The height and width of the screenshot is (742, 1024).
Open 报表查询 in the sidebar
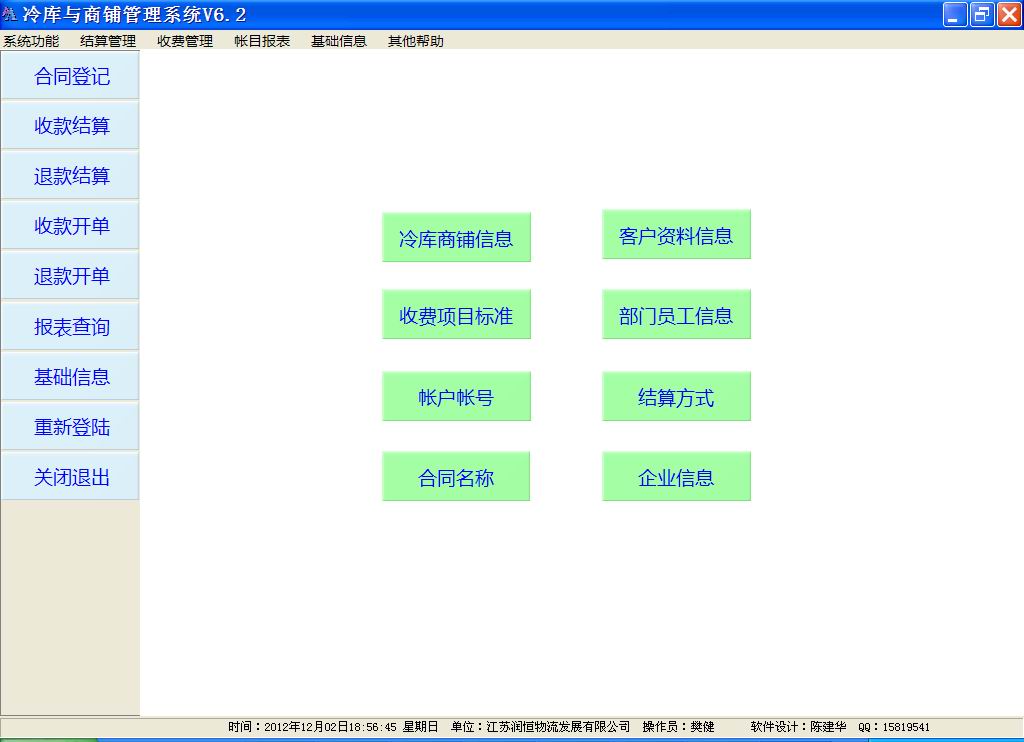(x=71, y=327)
